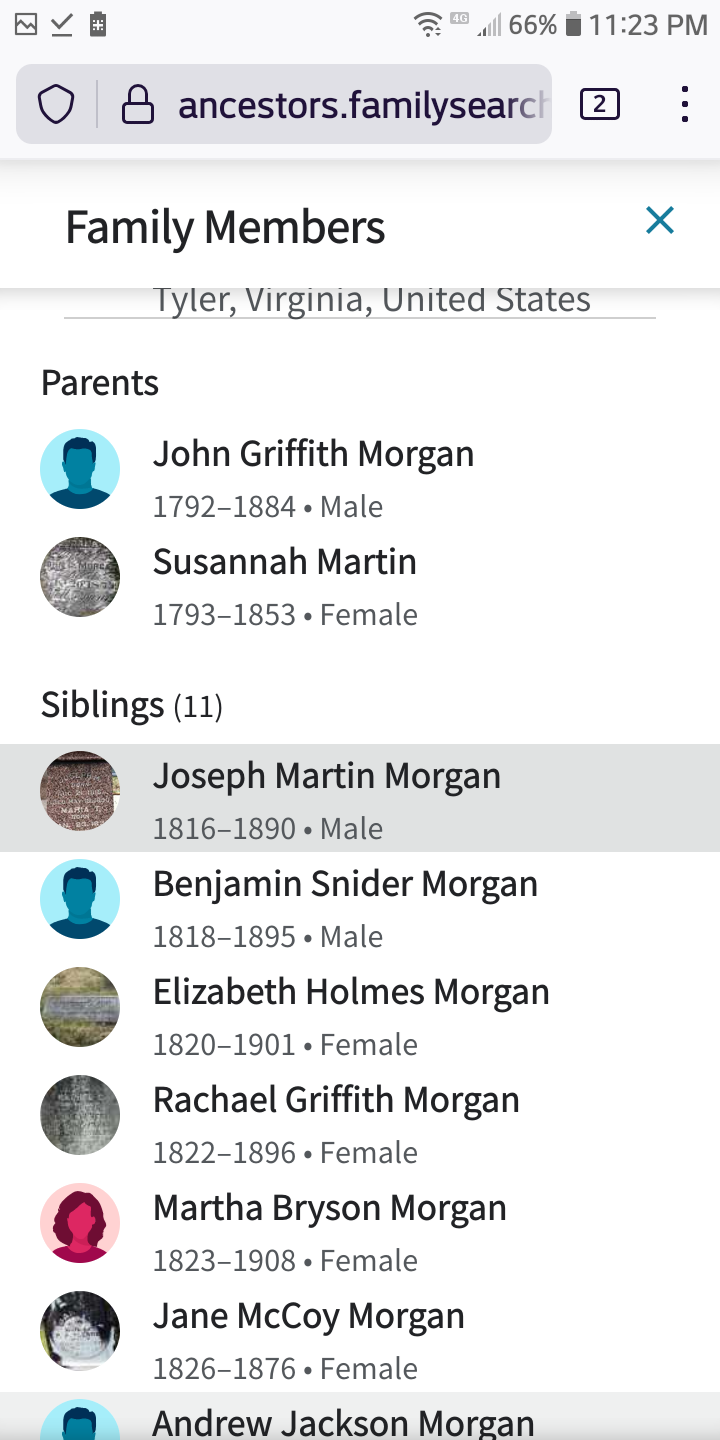
Task: Open Susannah Martin's profile name link
Action: tap(285, 562)
